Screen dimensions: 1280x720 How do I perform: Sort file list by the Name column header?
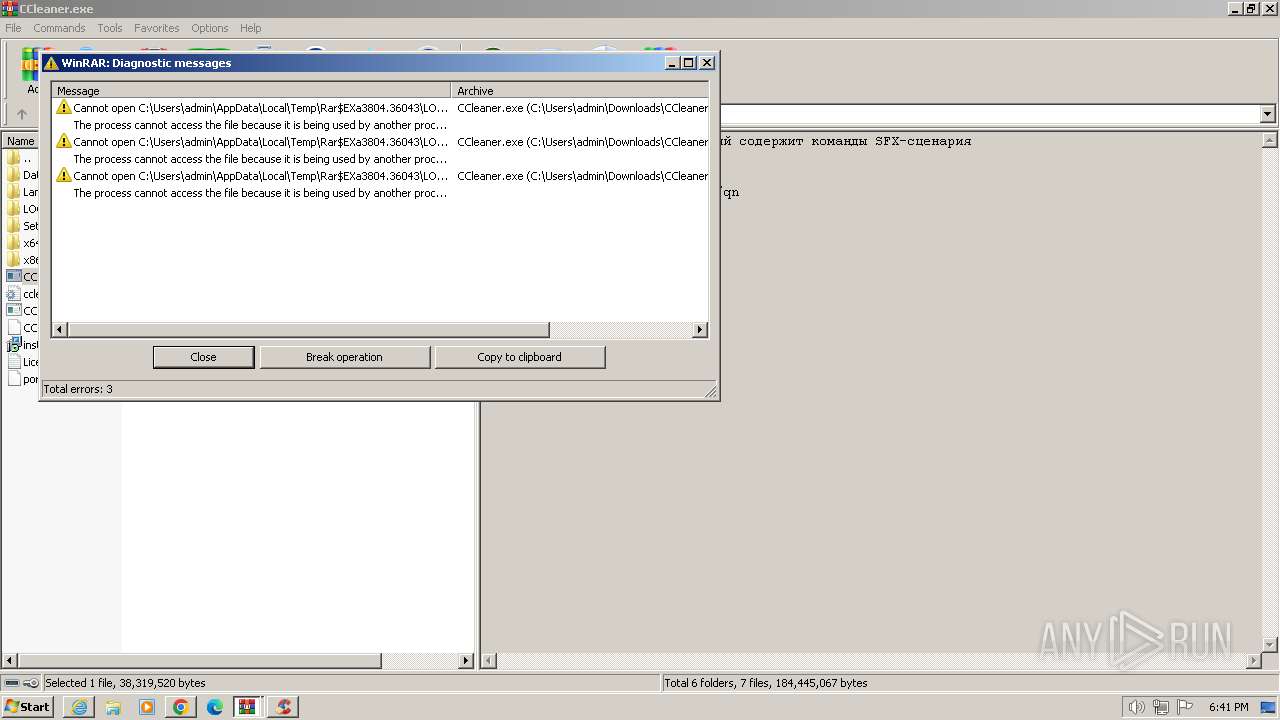click(20, 141)
